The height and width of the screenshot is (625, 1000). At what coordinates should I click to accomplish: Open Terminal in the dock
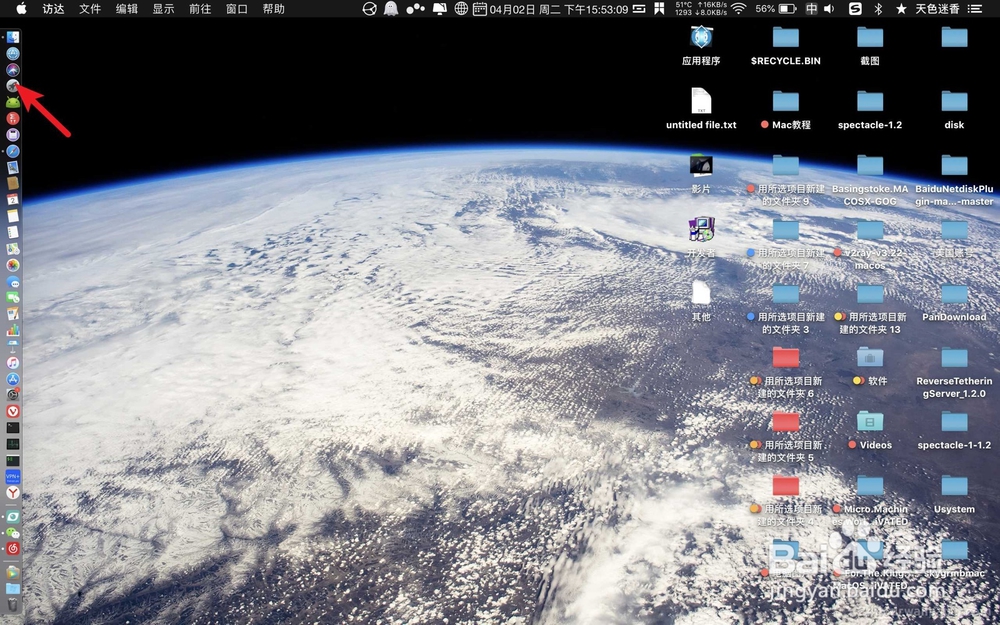(x=13, y=427)
